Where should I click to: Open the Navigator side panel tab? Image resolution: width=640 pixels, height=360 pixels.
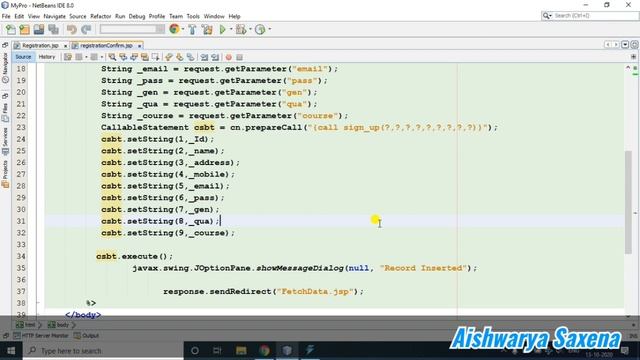5,68
